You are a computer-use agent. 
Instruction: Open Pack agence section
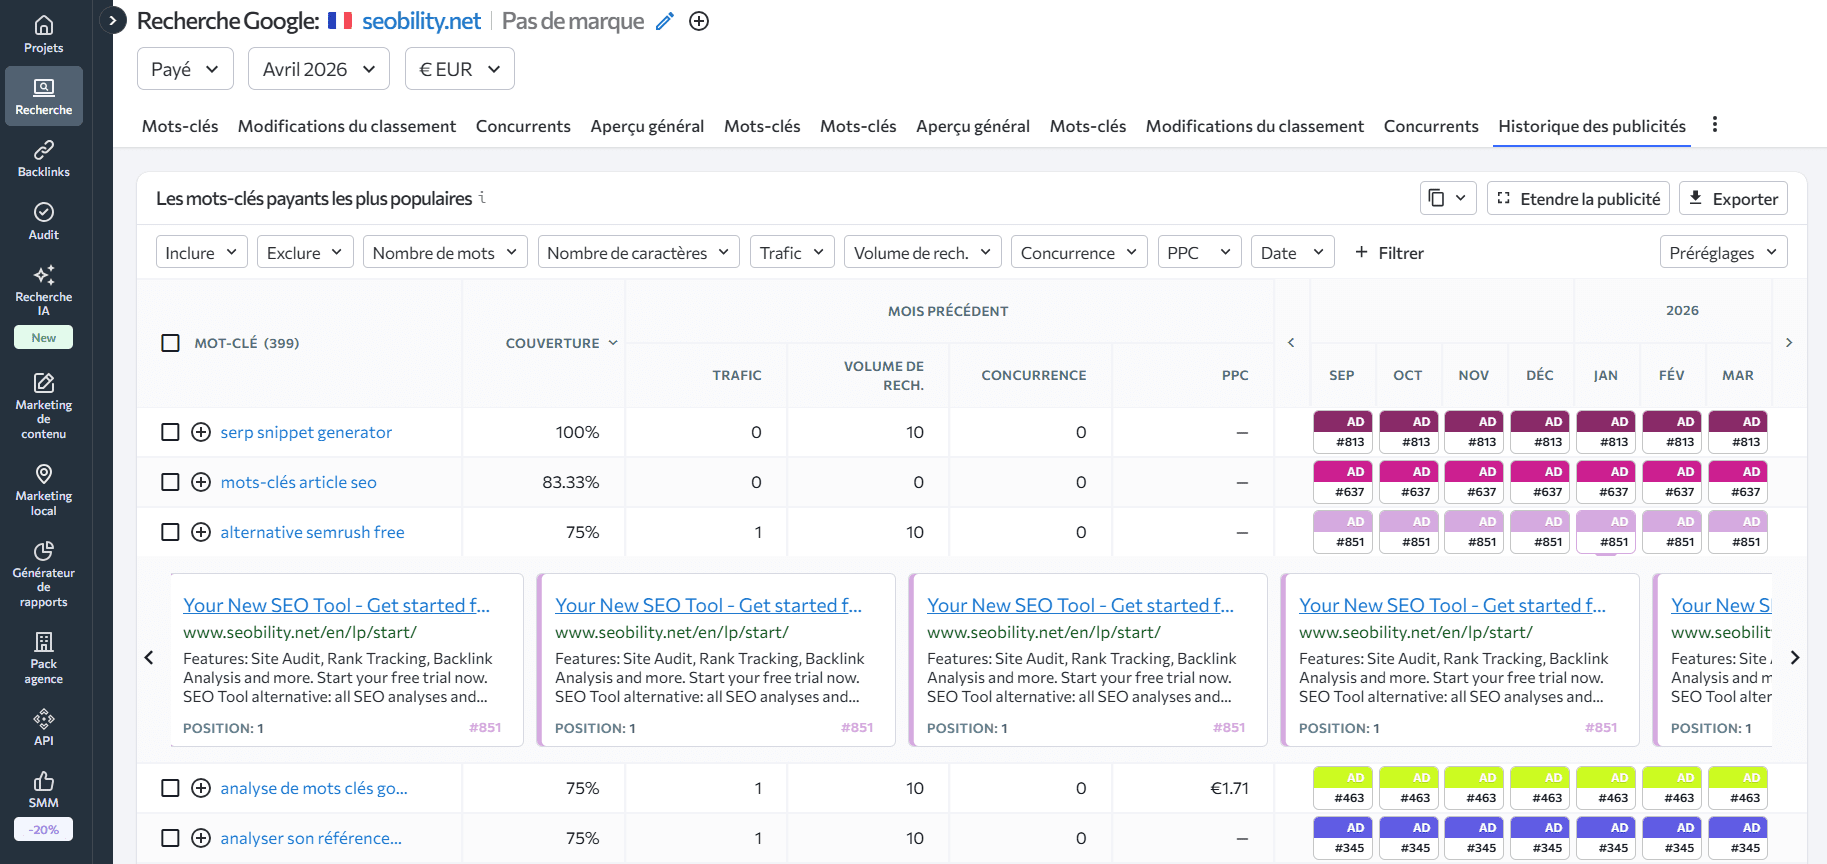tap(43, 658)
